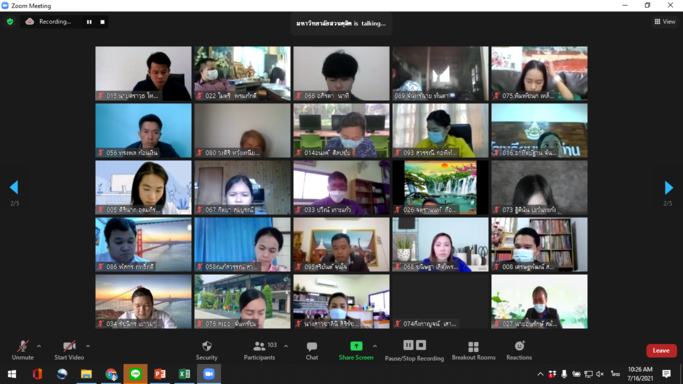Viewport: 683px width, 384px height.
Task: Pause recording in the top recording bar
Action: pyautogui.click(x=89, y=22)
